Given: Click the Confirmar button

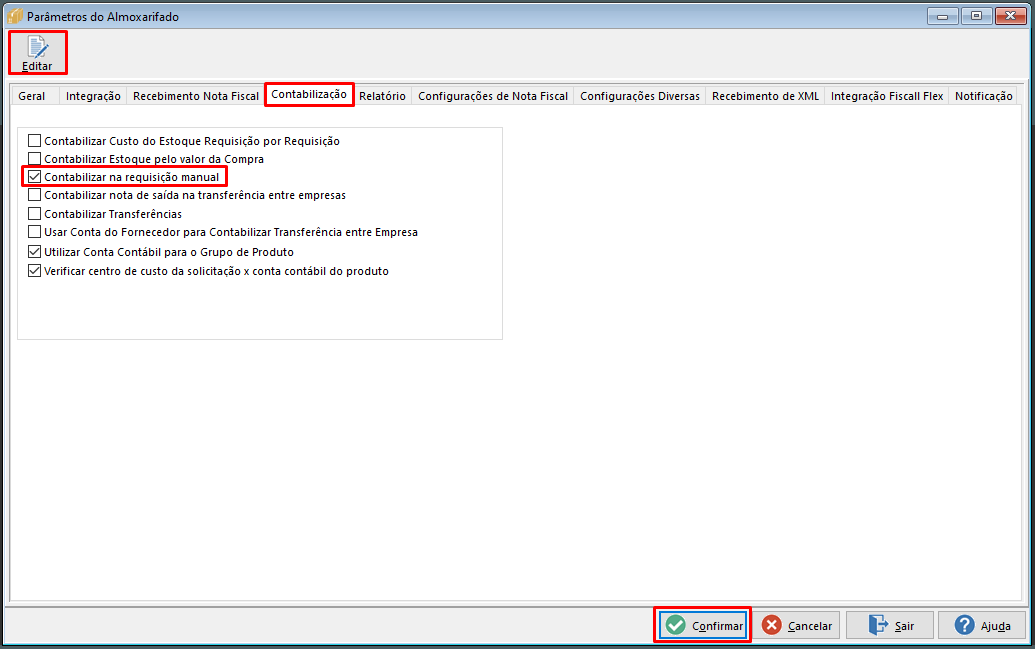Looking at the screenshot, I should coord(703,625).
